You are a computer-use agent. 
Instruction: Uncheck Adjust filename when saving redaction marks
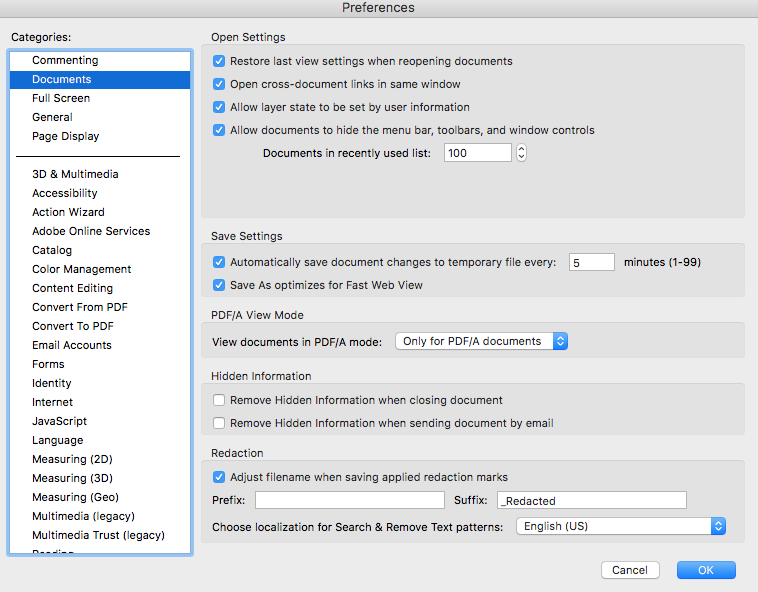tap(219, 477)
